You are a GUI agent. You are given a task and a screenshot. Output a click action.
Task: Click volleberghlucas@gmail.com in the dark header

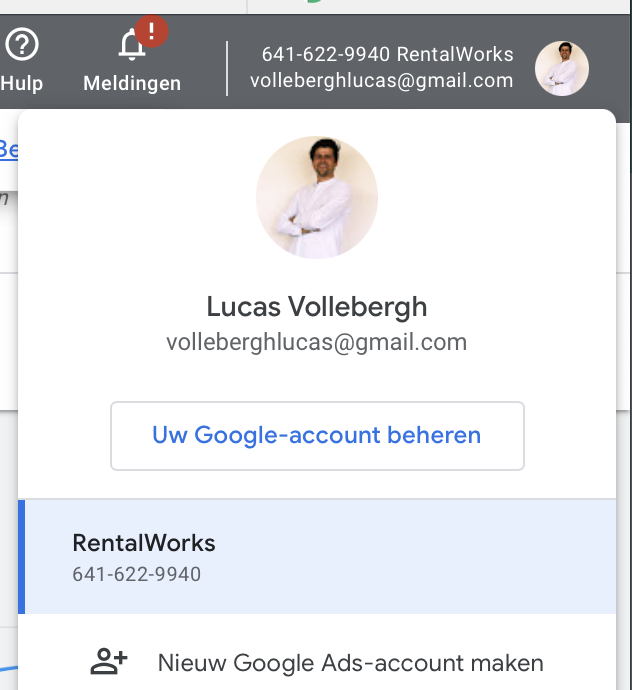tap(382, 81)
